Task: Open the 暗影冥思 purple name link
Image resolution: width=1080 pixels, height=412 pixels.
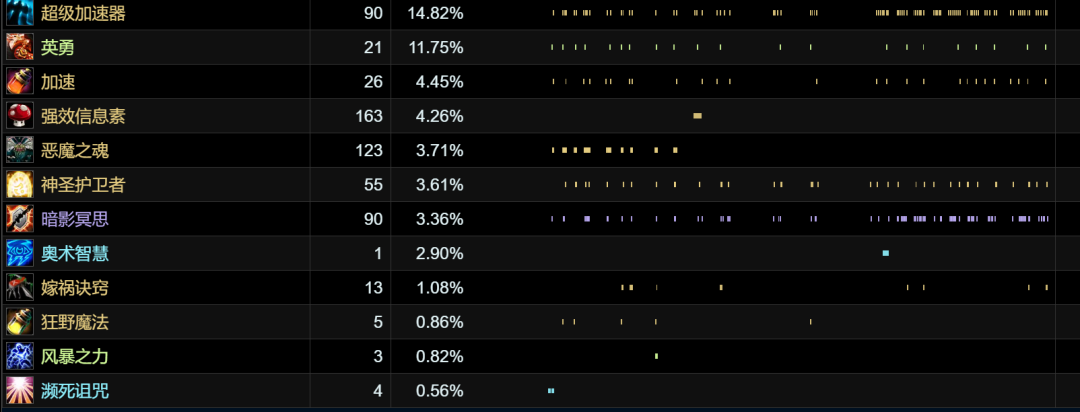Action: click(74, 219)
